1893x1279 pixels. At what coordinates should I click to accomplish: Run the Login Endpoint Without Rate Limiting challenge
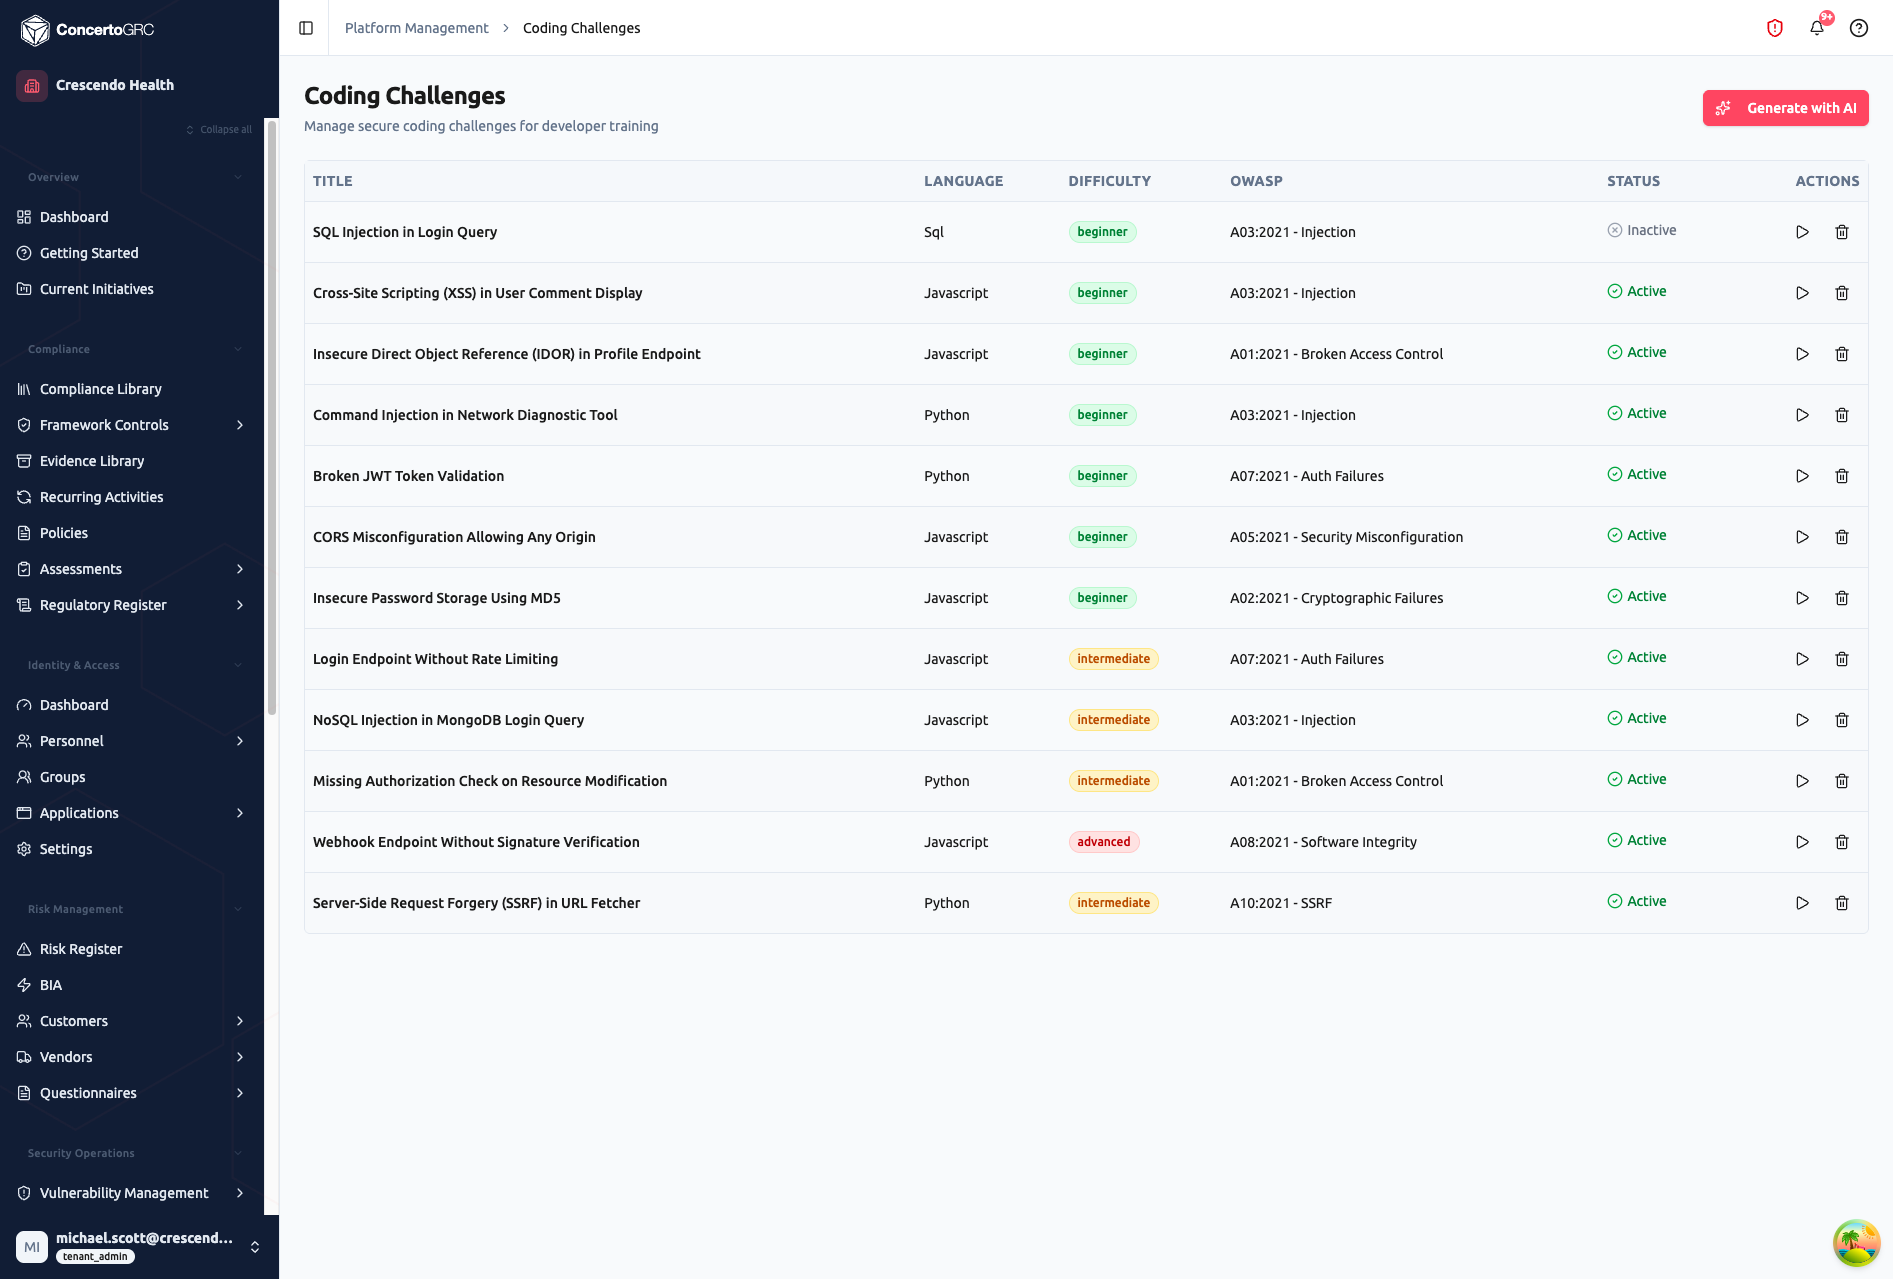pos(1802,659)
